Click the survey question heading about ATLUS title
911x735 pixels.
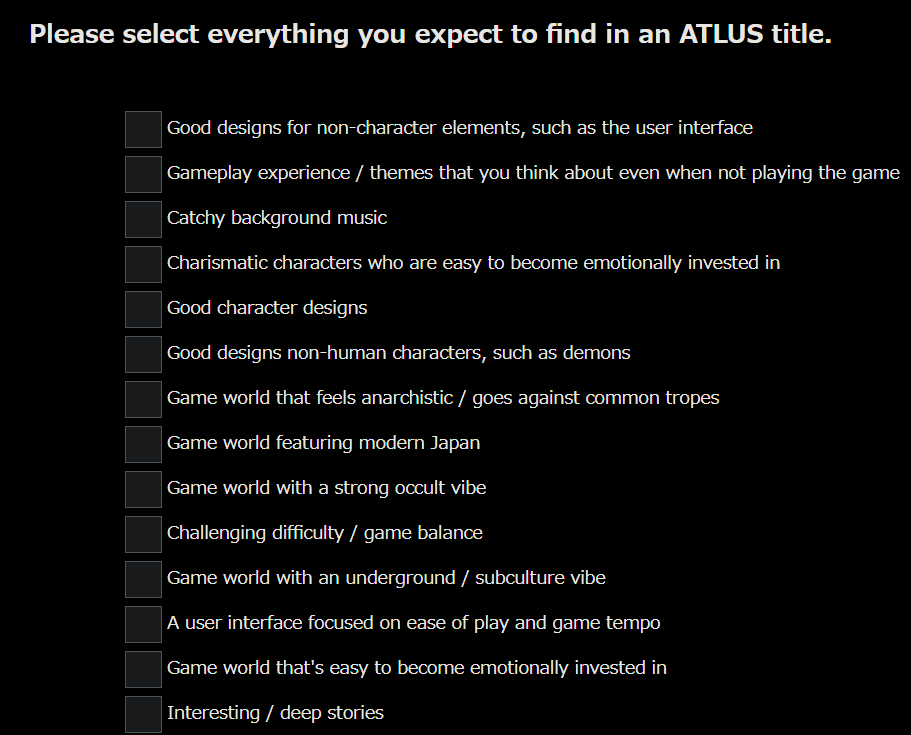point(431,34)
